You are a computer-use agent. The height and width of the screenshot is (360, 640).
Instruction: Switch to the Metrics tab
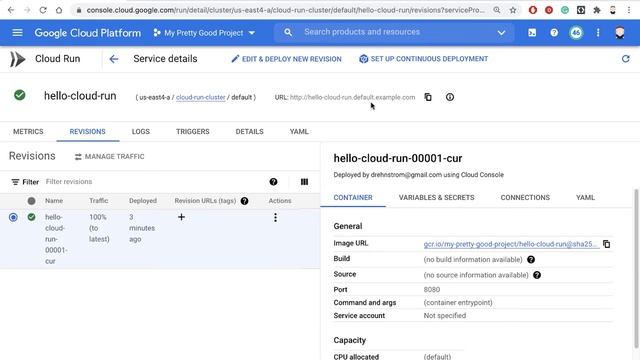pyautogui.click(x=28, y=132)
